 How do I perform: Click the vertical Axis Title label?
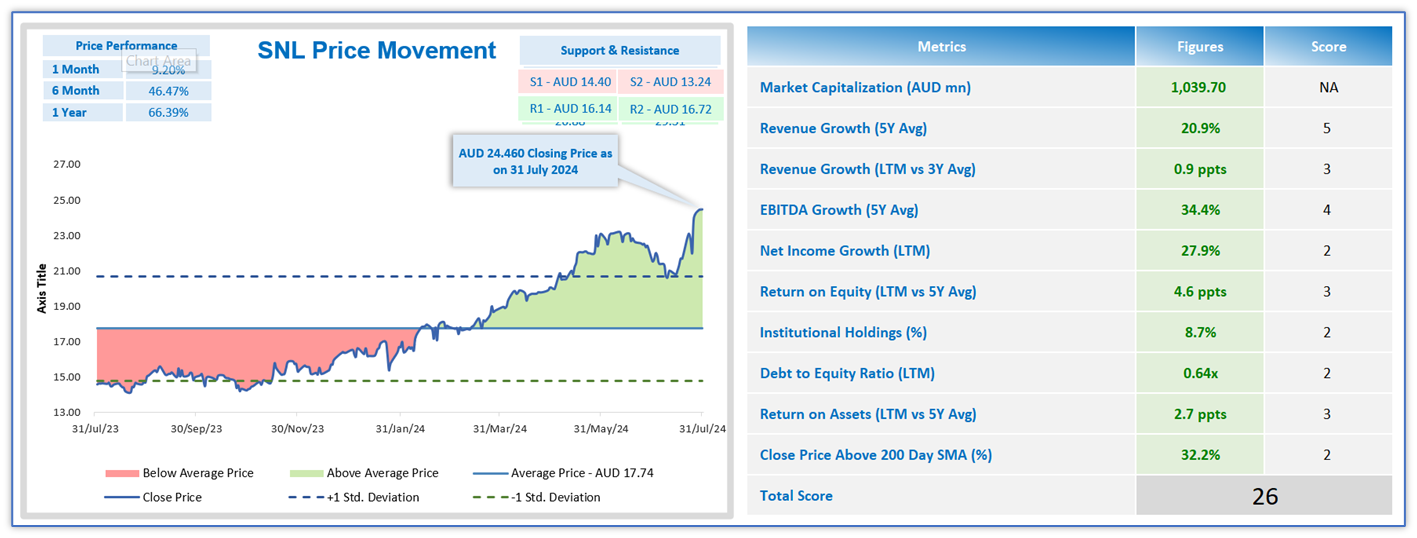point(42,288)
